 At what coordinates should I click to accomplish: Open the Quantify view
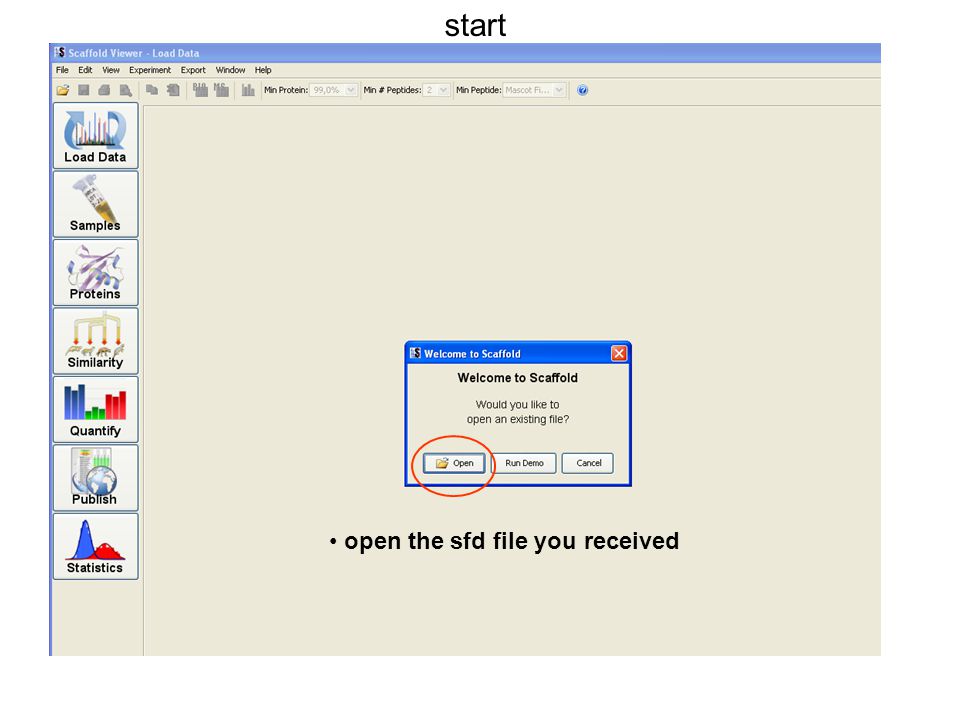point(96,410)
